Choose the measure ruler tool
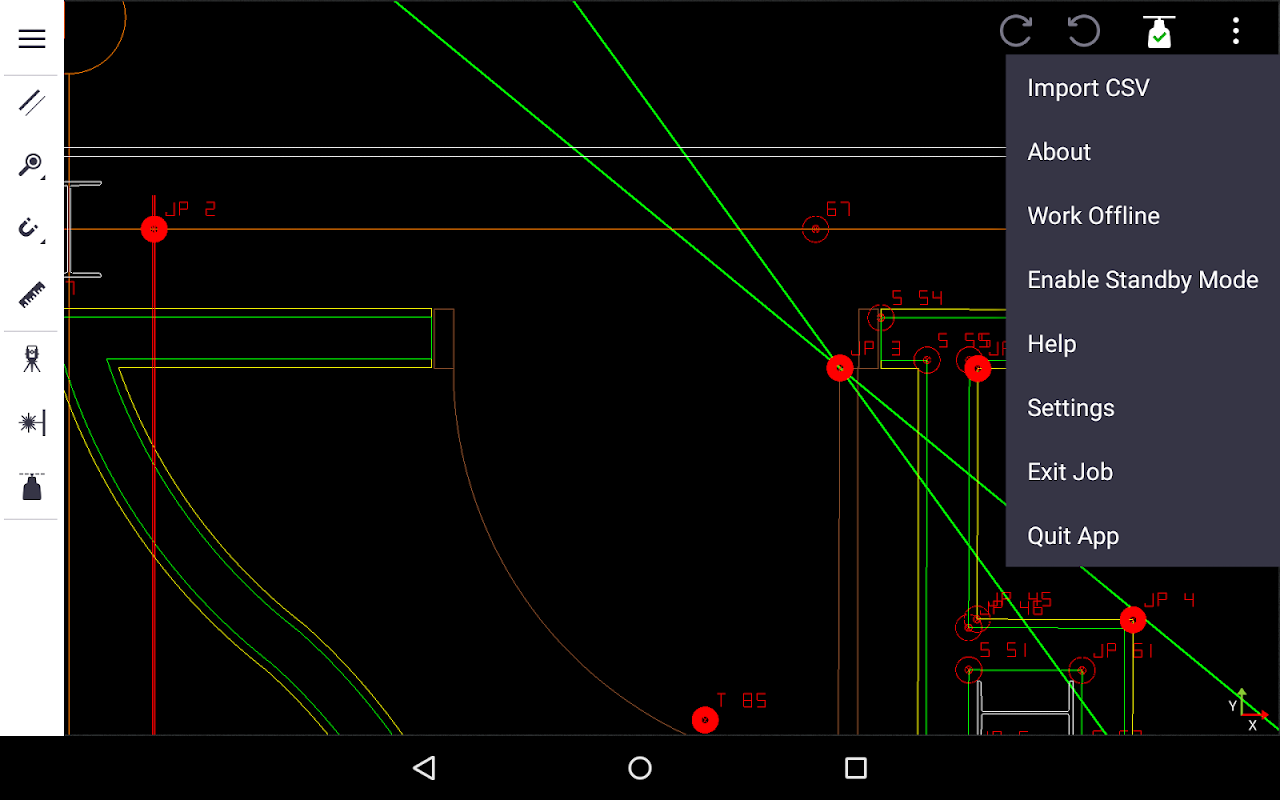The height and width of the screenshot is (800, 1280). tap(32, 295)
